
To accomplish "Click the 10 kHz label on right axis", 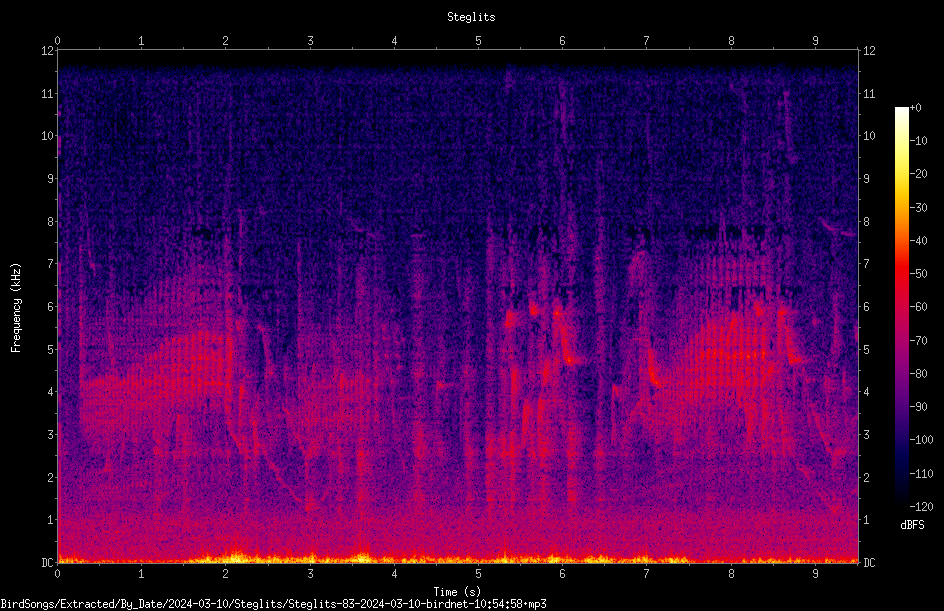I will [869, 136].
